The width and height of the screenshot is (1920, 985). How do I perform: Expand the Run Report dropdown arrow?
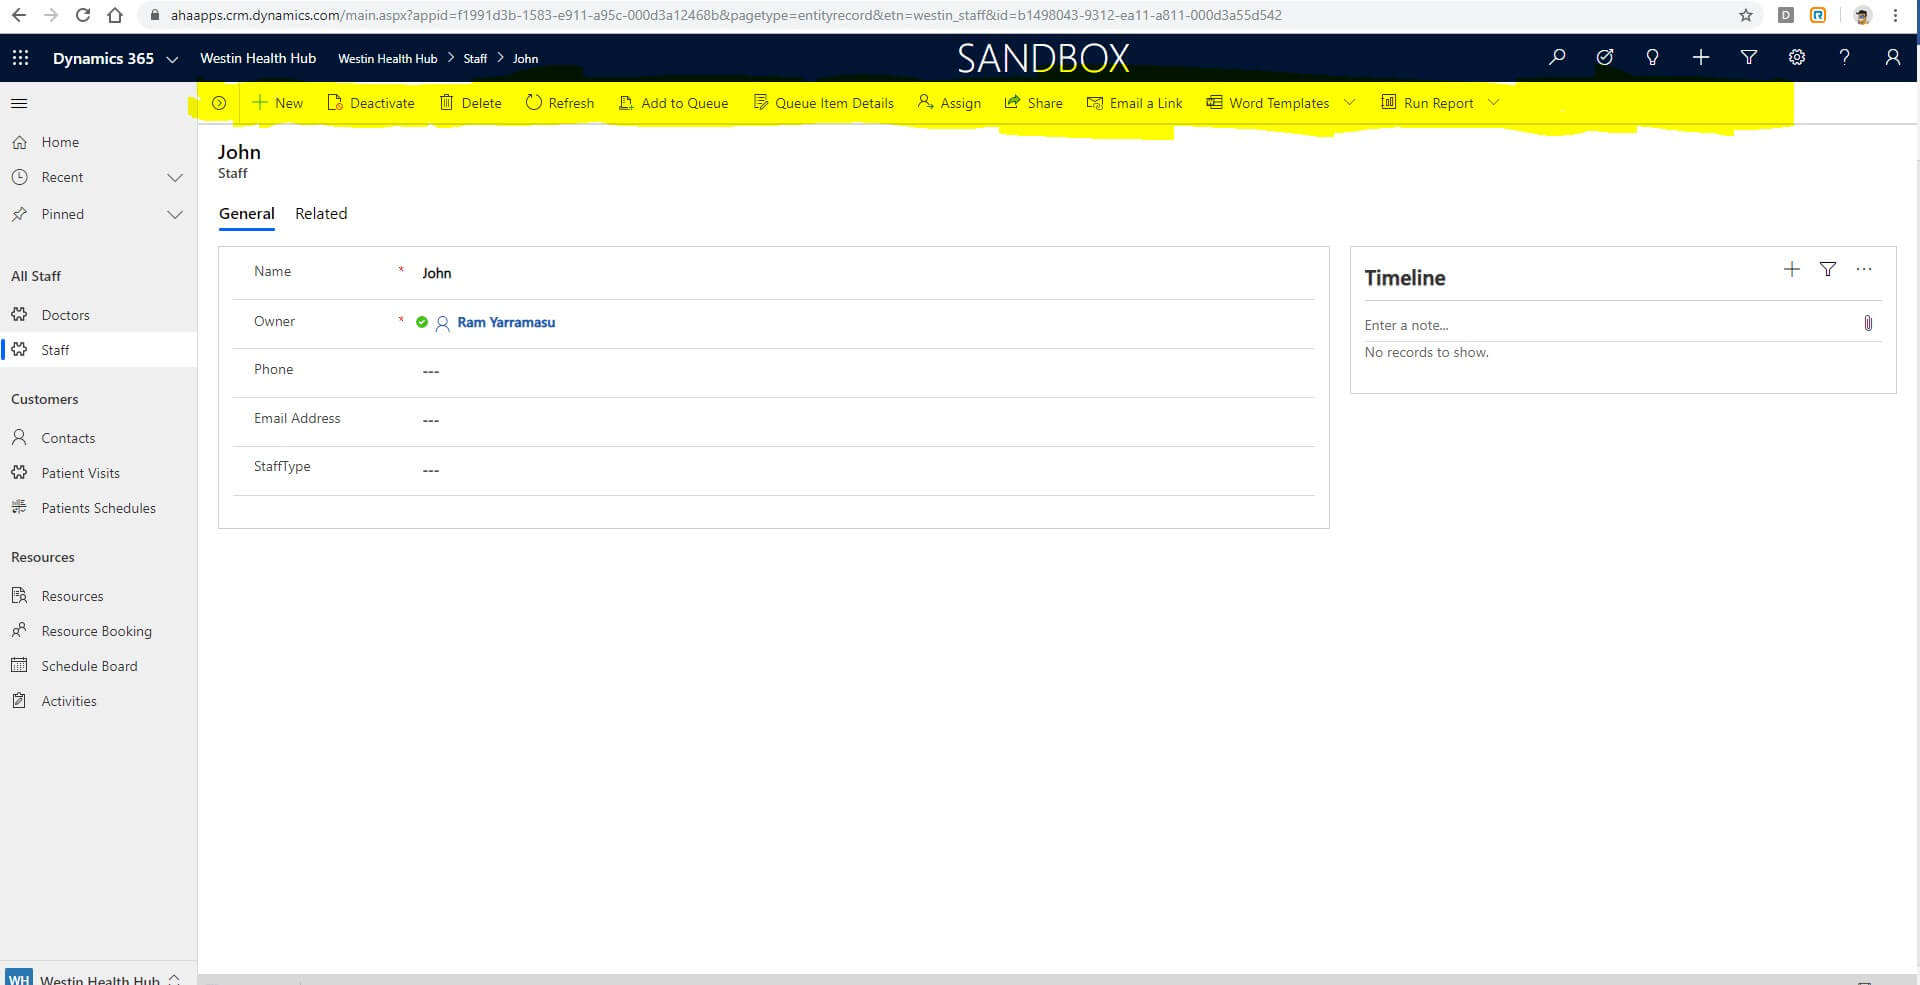pos(1493,103)
